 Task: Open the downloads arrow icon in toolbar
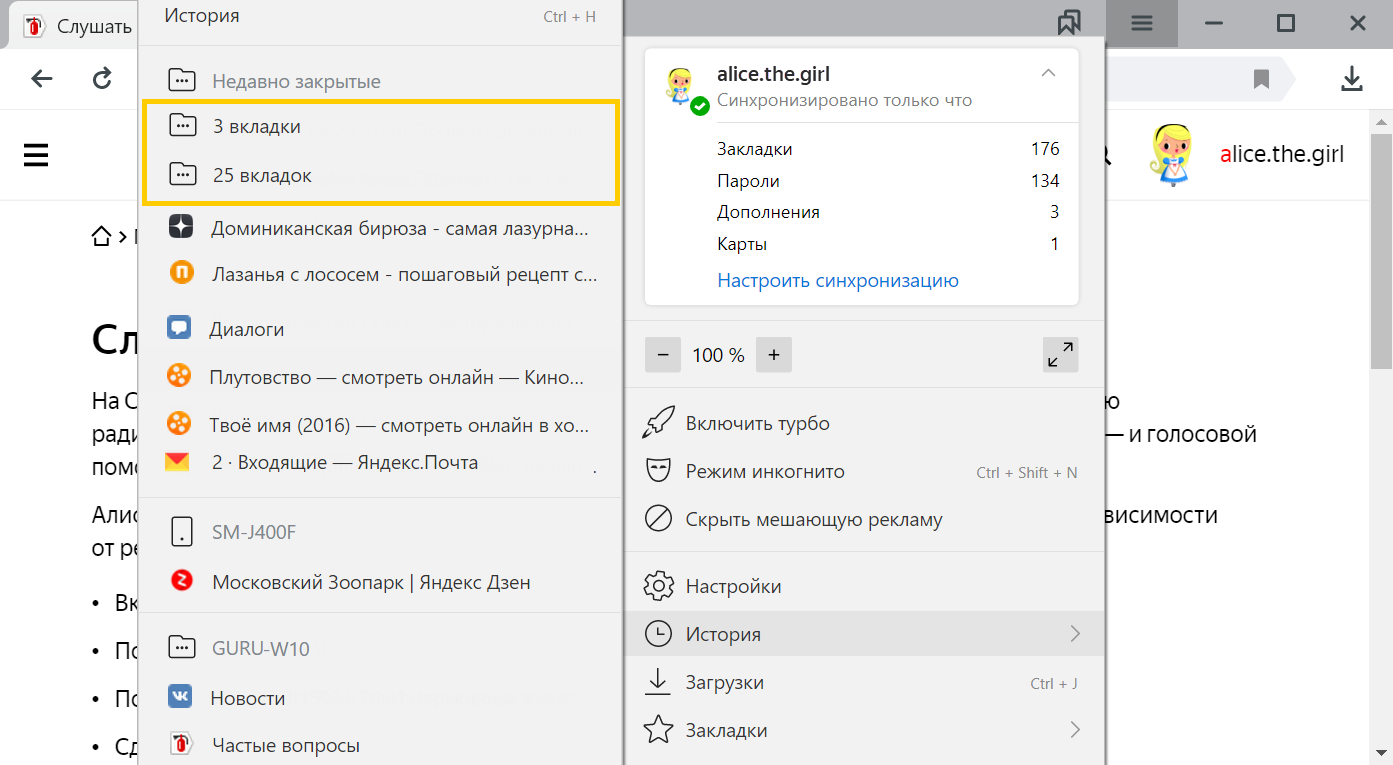point(1352,79)
